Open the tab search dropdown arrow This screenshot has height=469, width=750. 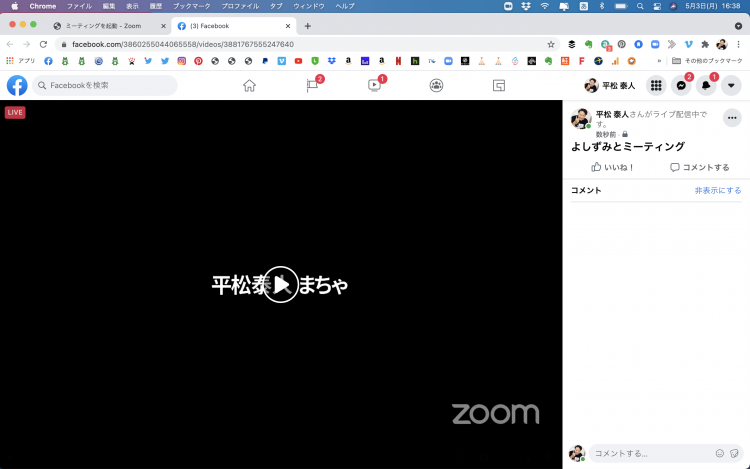(738, 26)
